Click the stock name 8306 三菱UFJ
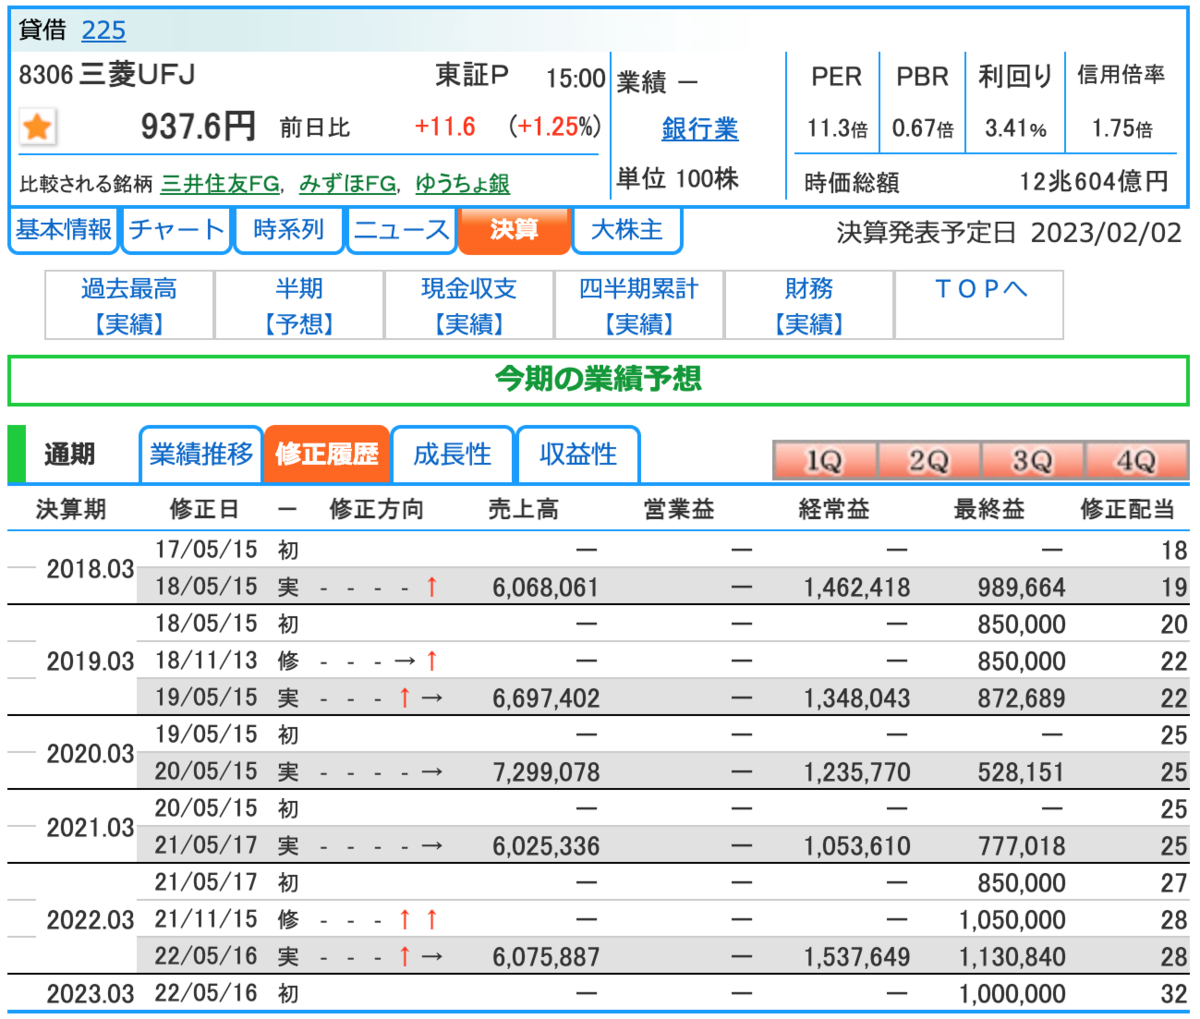Screen dimensions: 1200x1019 [x=107, y=74]
